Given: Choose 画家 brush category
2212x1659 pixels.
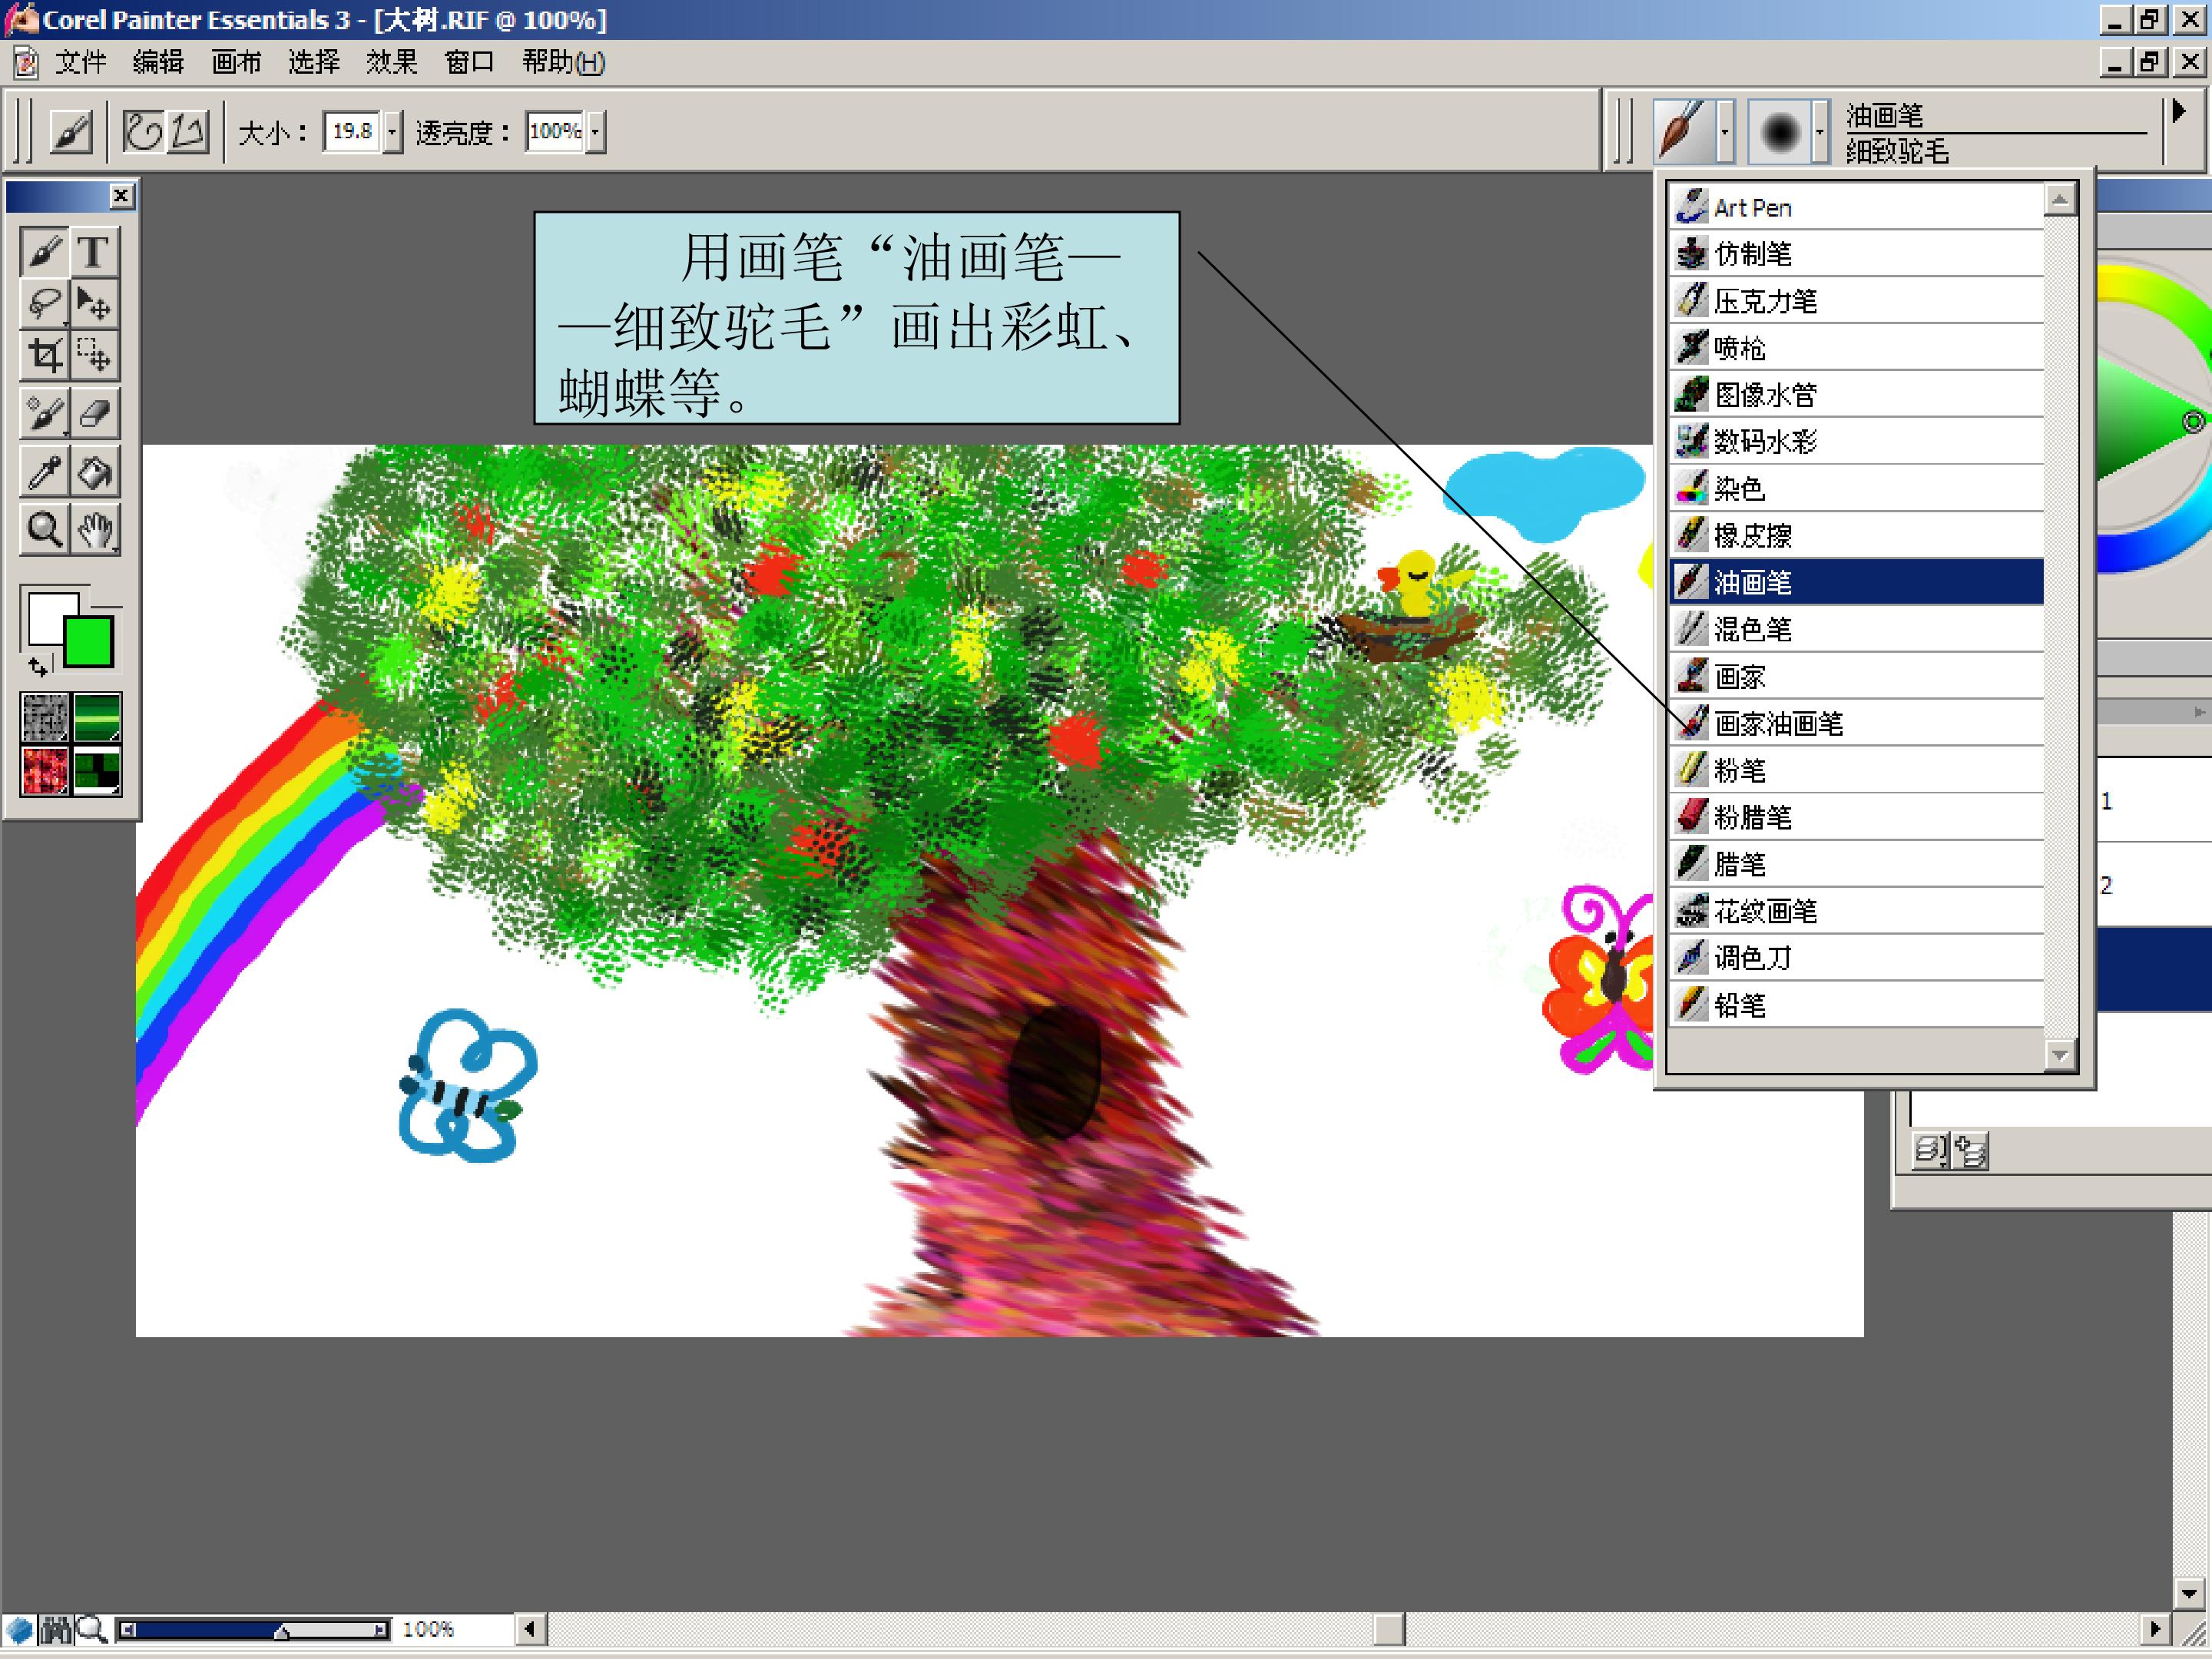Looking at the screenshot, I should tap(1857, 676).
